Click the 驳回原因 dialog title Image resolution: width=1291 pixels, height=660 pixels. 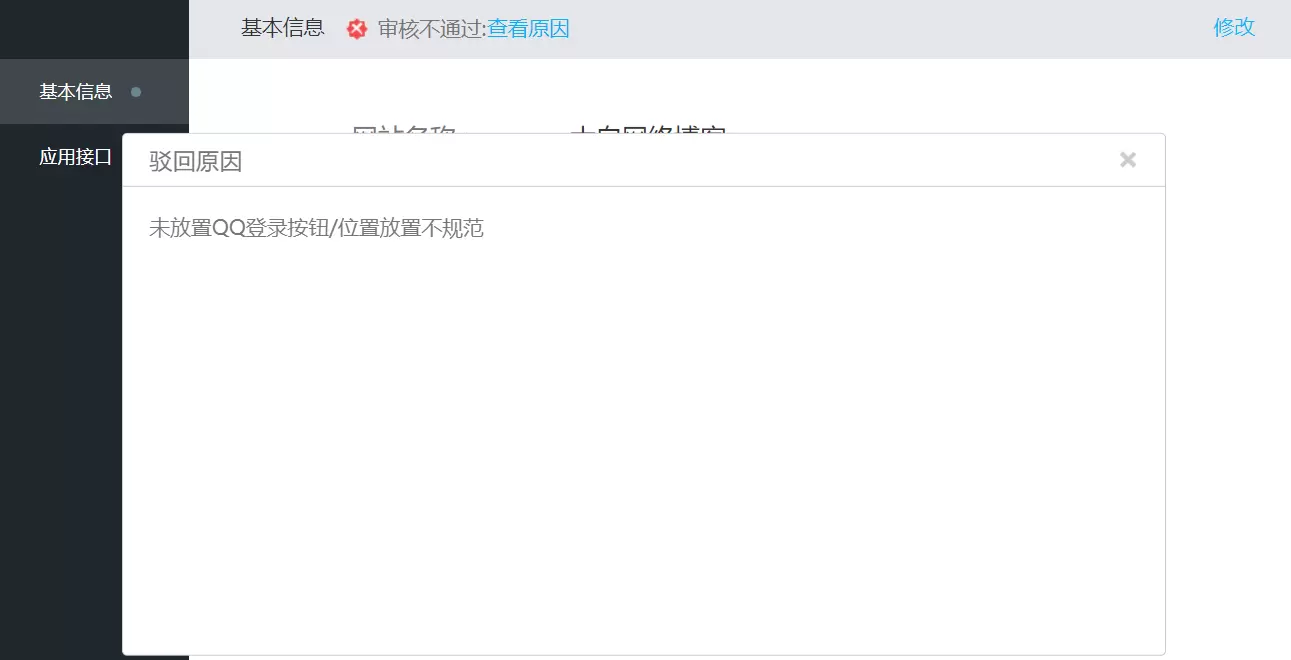point(196,161)
